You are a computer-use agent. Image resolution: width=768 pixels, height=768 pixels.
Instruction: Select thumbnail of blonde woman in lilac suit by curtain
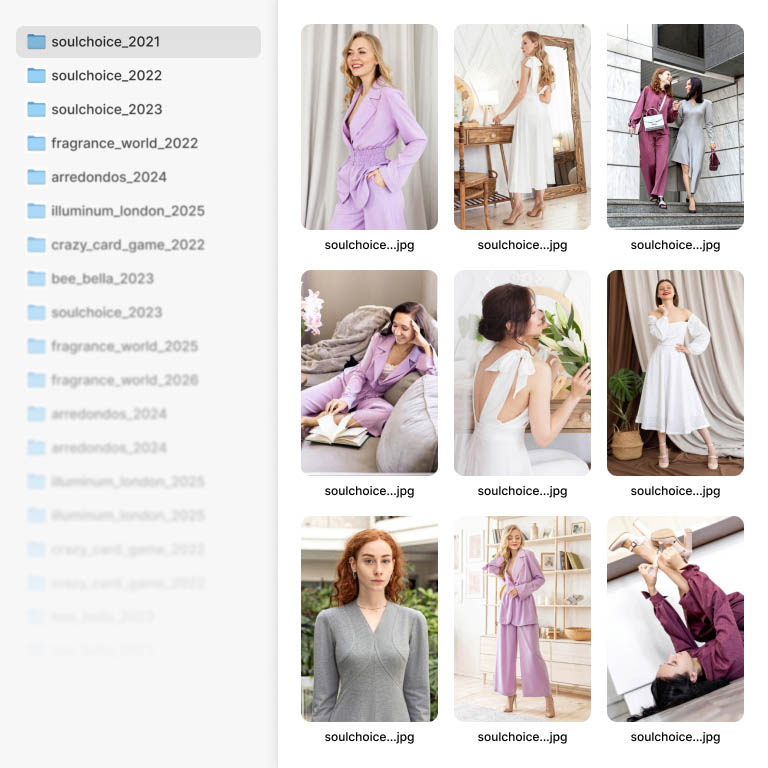(x=369, y=127)
